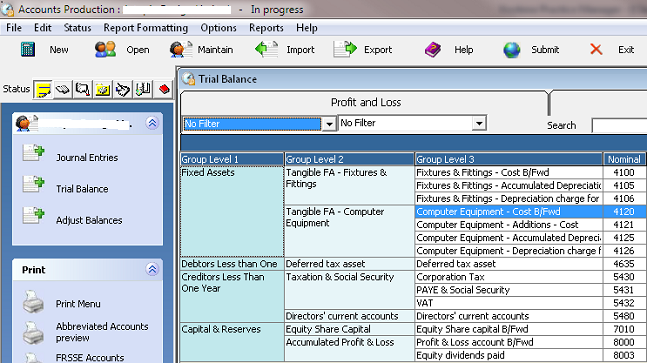Click the Group Level 1 column header
This screenshot has height=363, width=647.
(232, 159)
